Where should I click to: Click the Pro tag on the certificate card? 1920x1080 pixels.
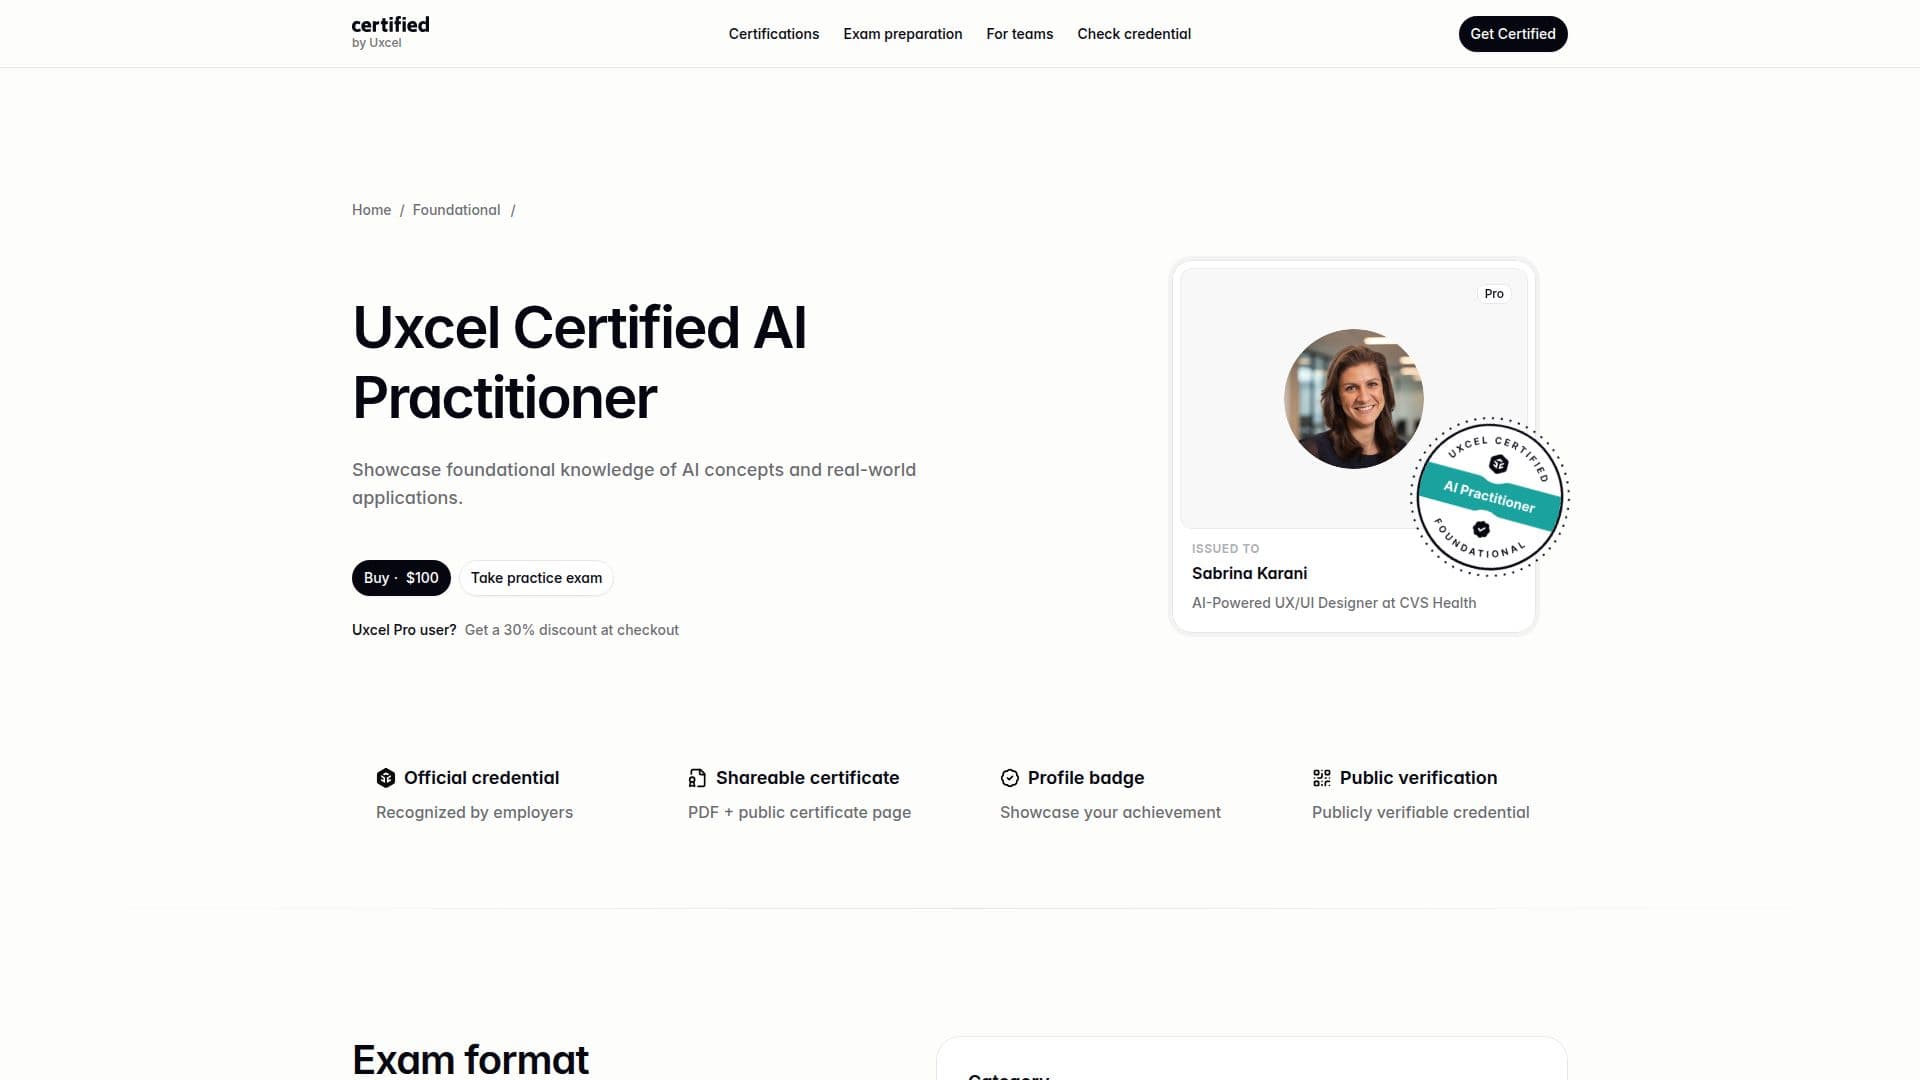click(1494, 294)
